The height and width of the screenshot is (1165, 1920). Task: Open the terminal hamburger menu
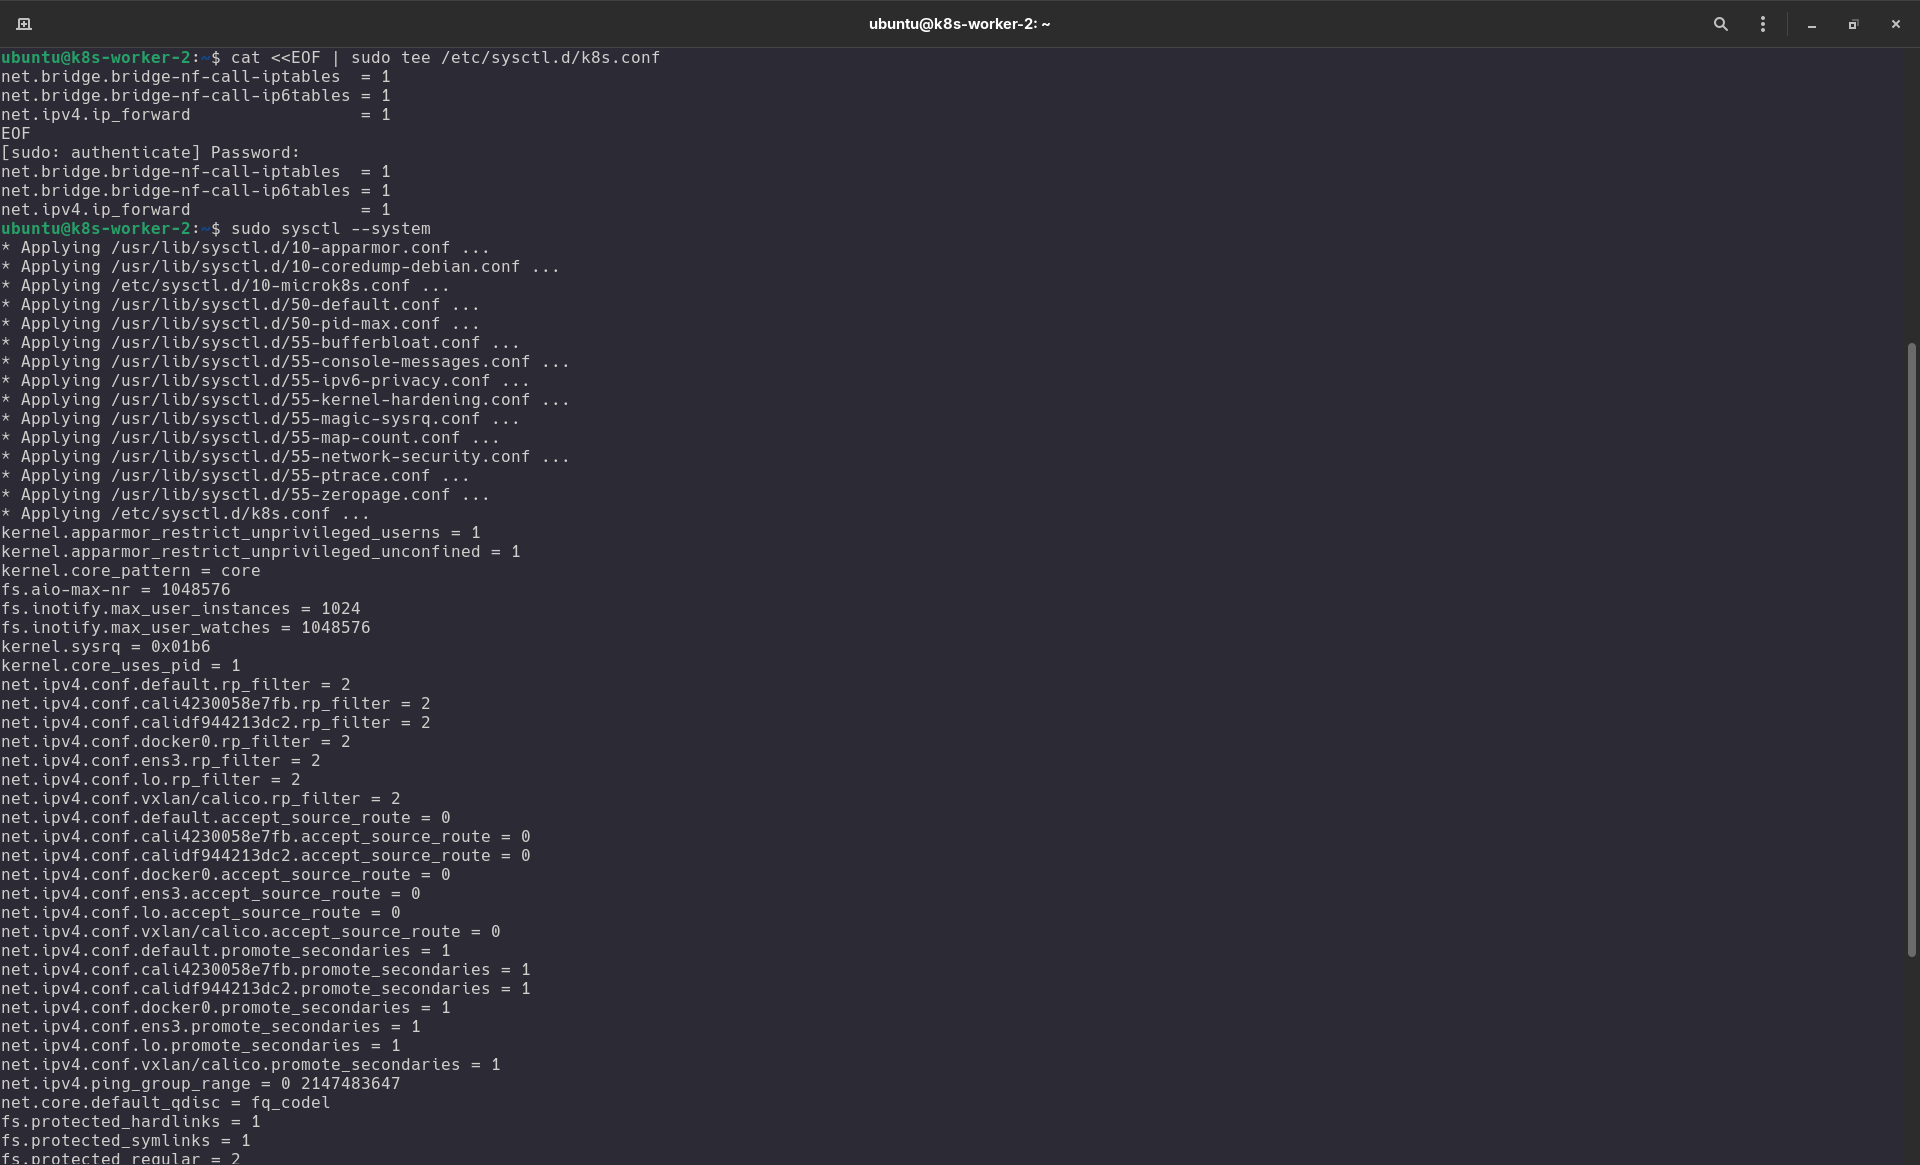(1763, 23)
